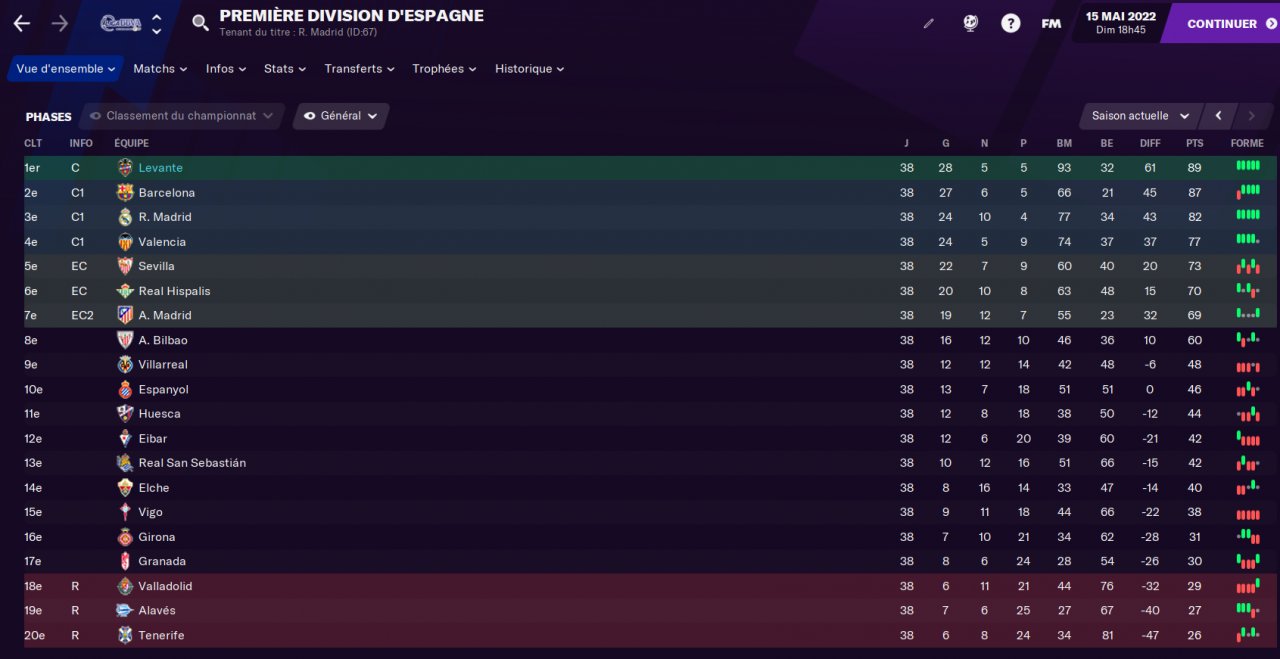Open the FM menu icon
This screenshot has width=1280, height=659.
tap(1051, 23)
